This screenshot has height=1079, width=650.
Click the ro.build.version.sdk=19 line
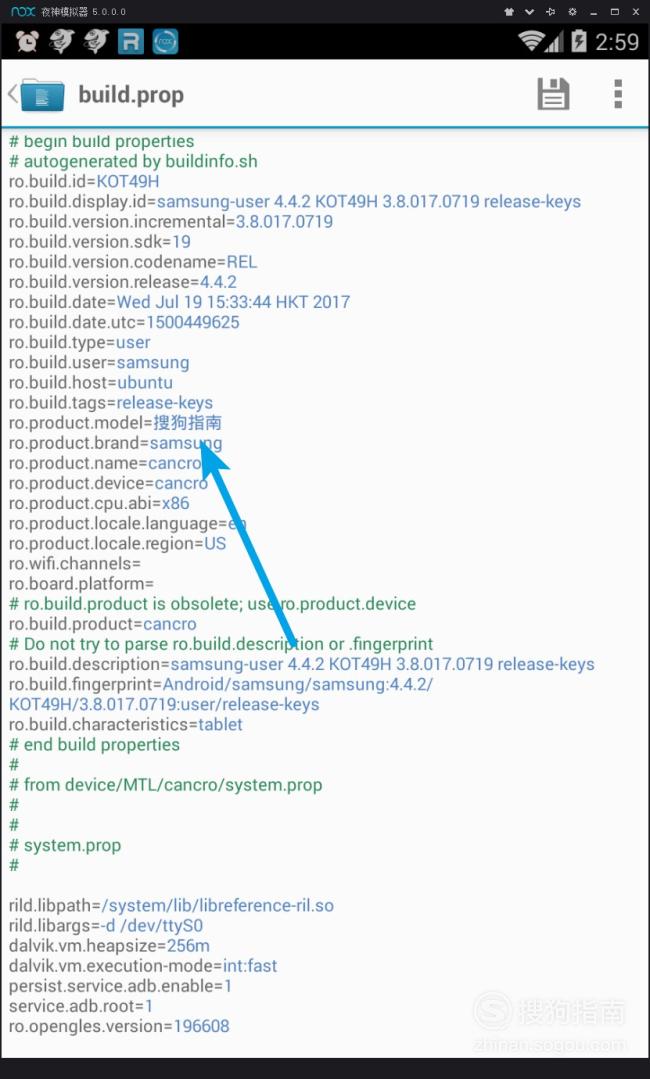click(100, 242)
